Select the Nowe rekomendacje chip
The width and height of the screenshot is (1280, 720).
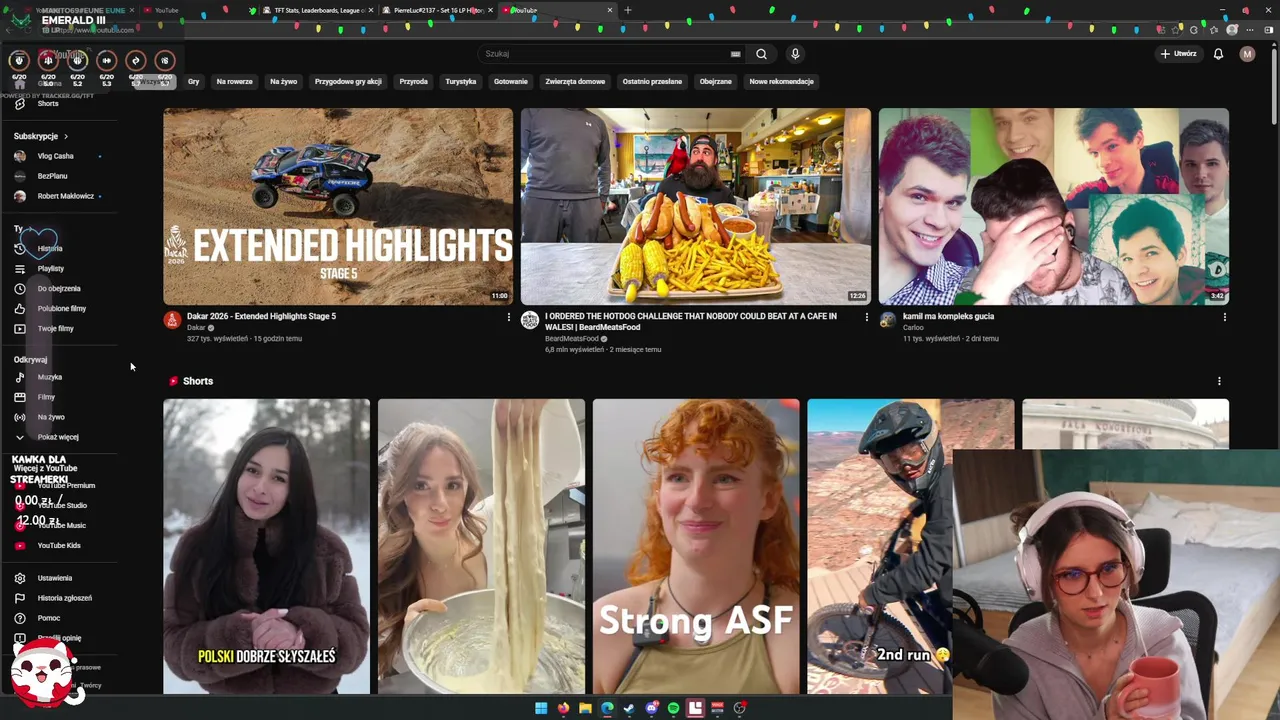782,82
